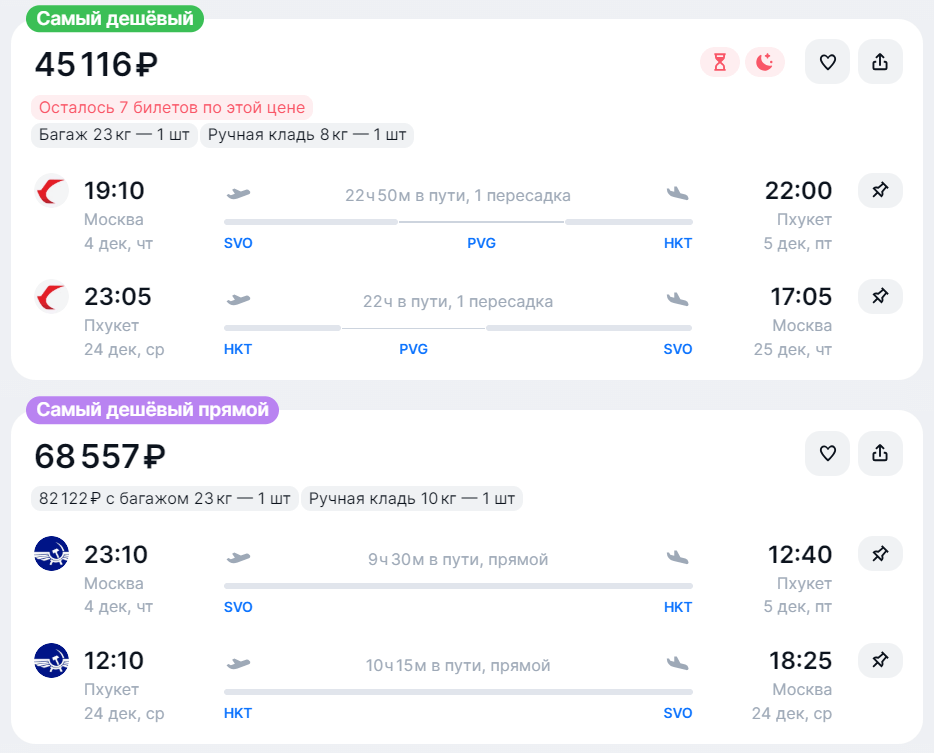Add the 45 116 ₽ ticket to favorites
The height and width of the screenshot is (753, 934).
click(x=827, y=62)
